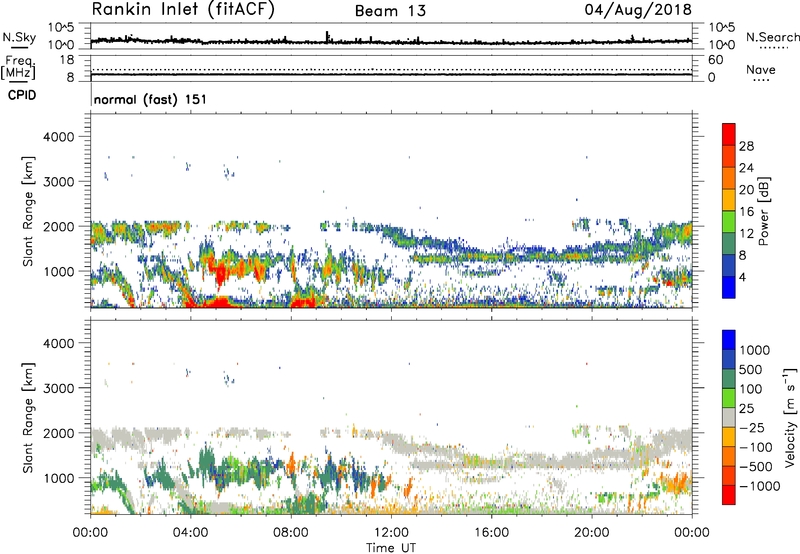
Task: Click the "N.Sky" legend label
Action: tap(19, 37)
